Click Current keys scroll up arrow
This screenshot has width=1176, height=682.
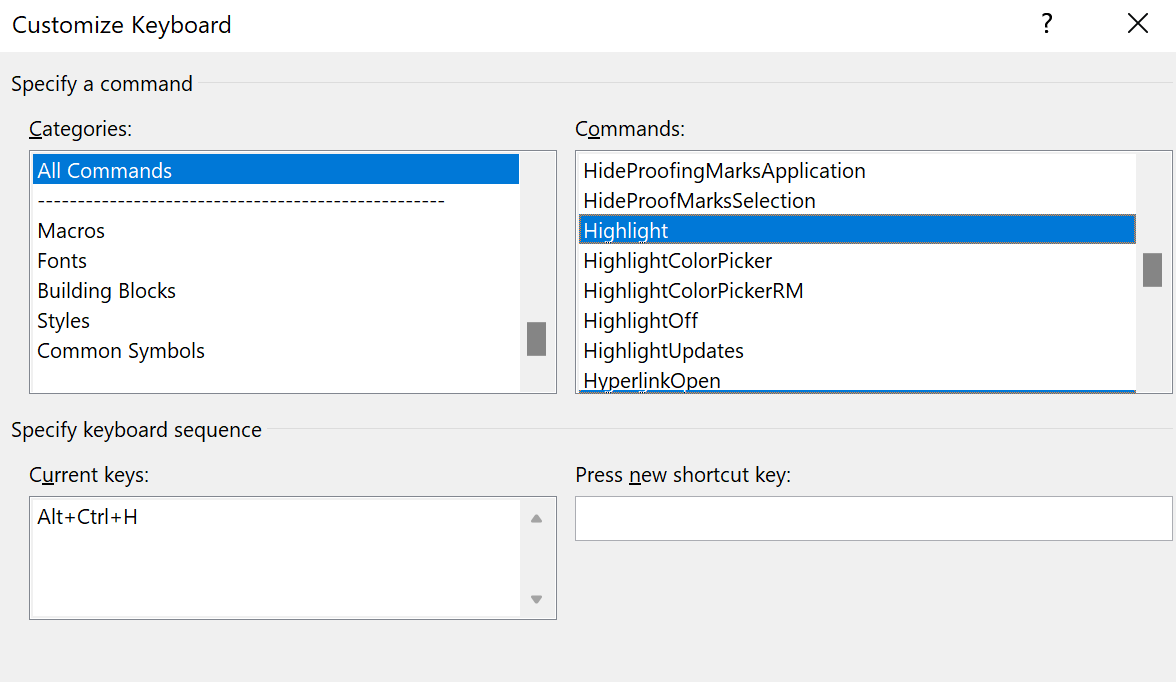tap(537, 518)
